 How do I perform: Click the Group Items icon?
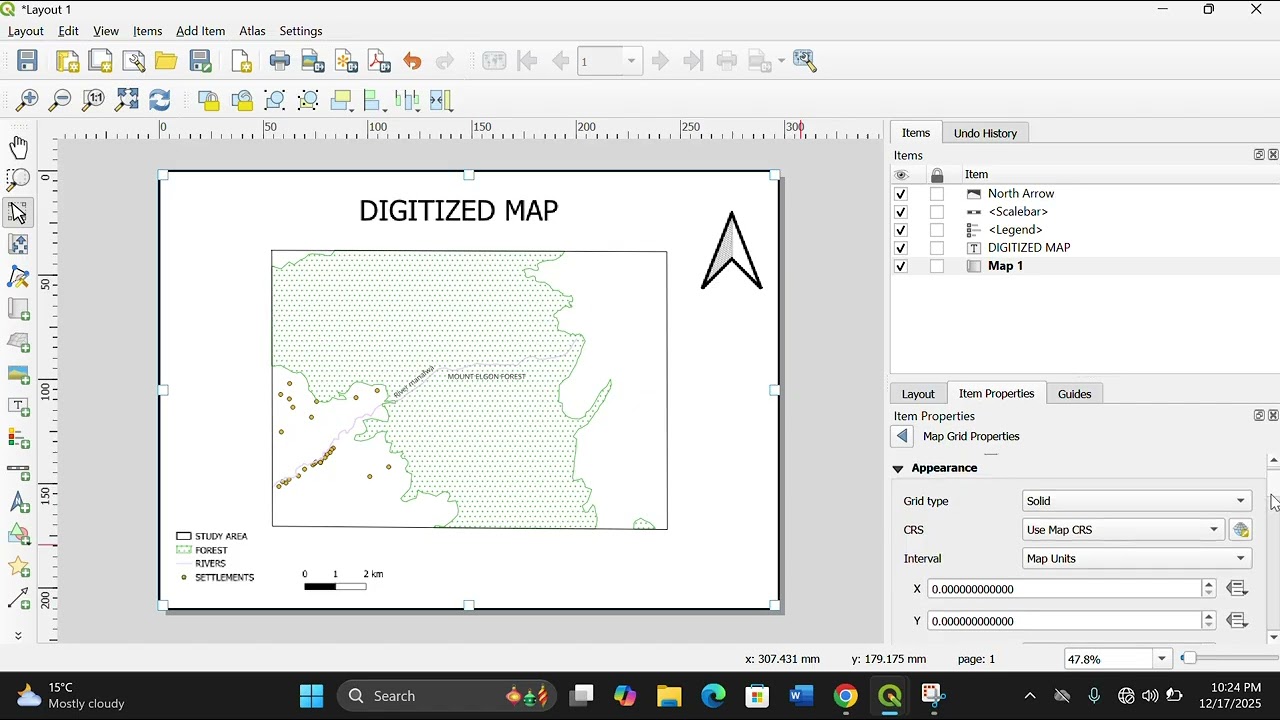point(275,100)
